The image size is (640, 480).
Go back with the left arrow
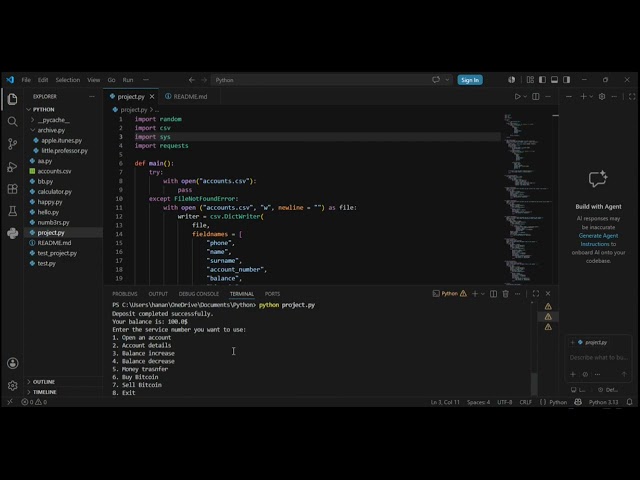pyautogui.click(x=192, y=80)
